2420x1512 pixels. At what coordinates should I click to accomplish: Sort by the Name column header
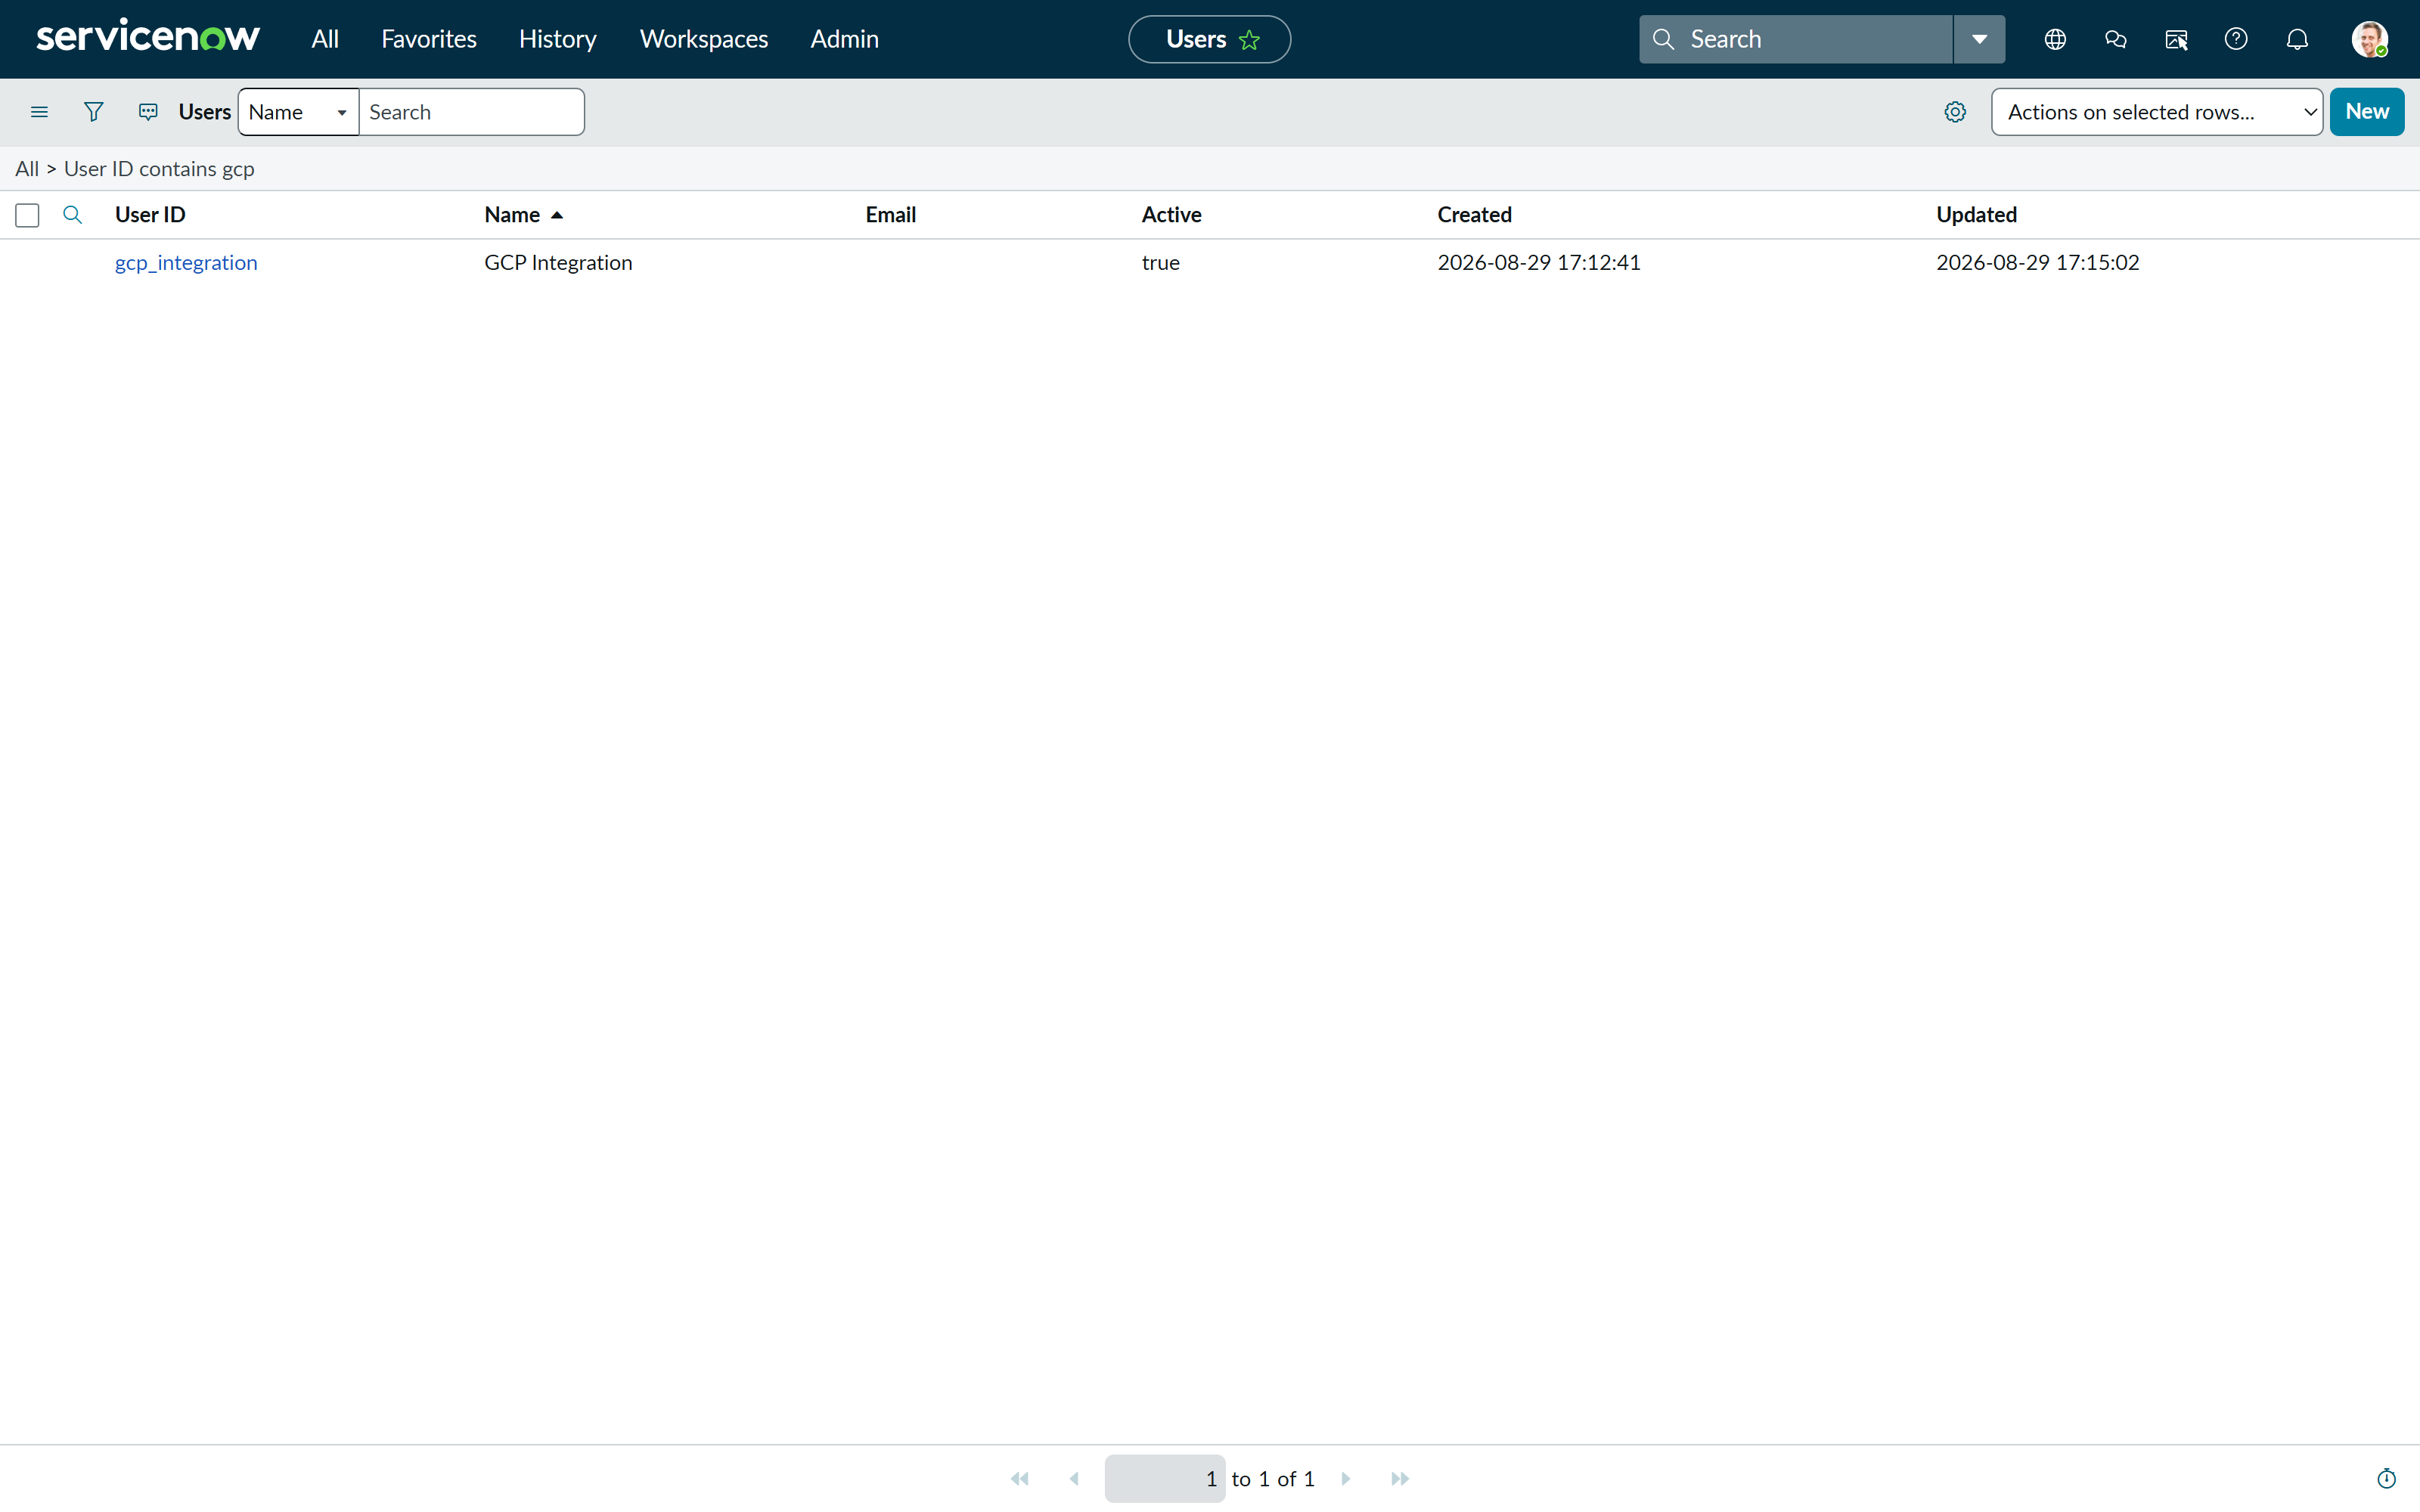pos(512,214)
